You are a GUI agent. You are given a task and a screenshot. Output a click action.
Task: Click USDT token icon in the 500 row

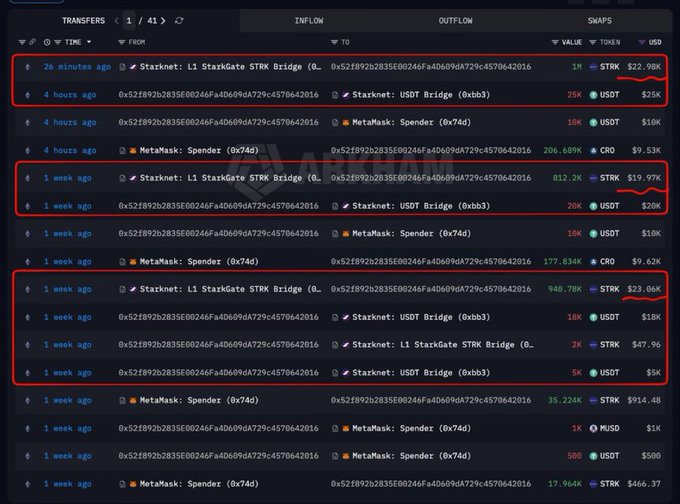(593, 456)
